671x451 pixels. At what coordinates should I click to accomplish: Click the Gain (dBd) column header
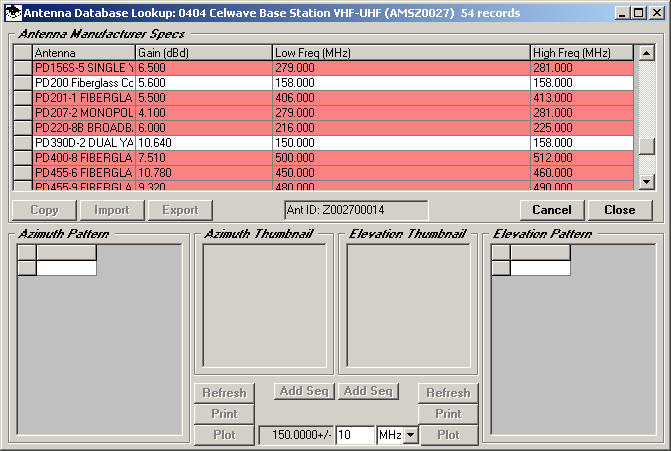[x=204, y=53]
